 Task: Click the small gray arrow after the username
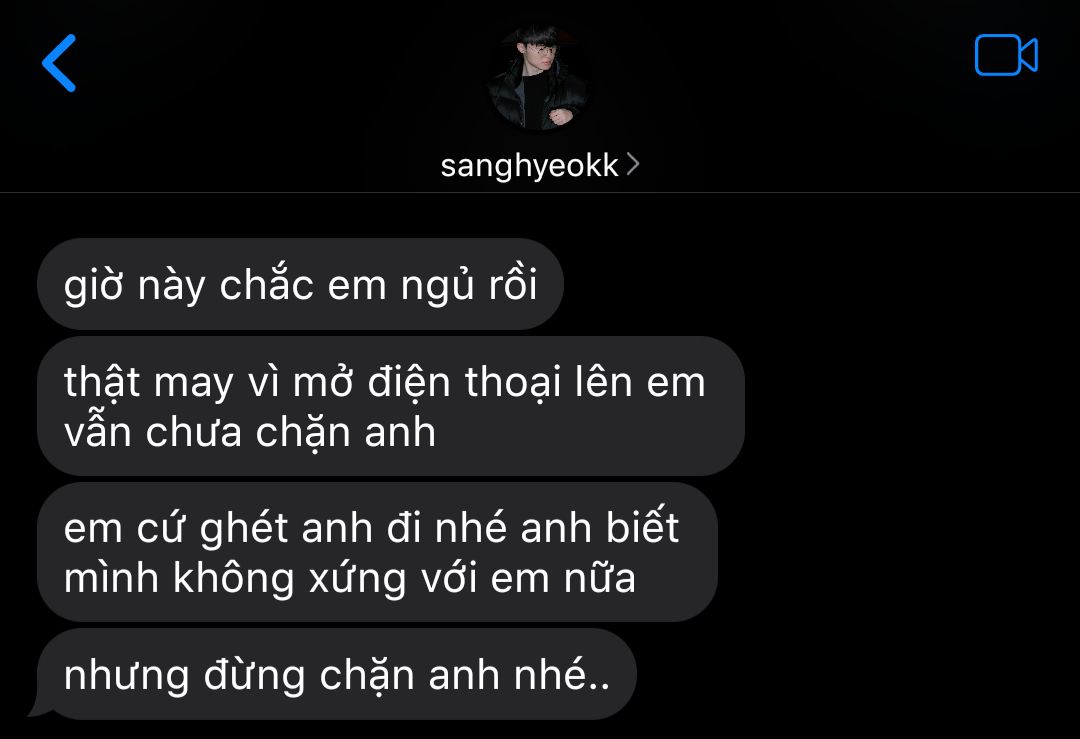(x=632, y=165)
